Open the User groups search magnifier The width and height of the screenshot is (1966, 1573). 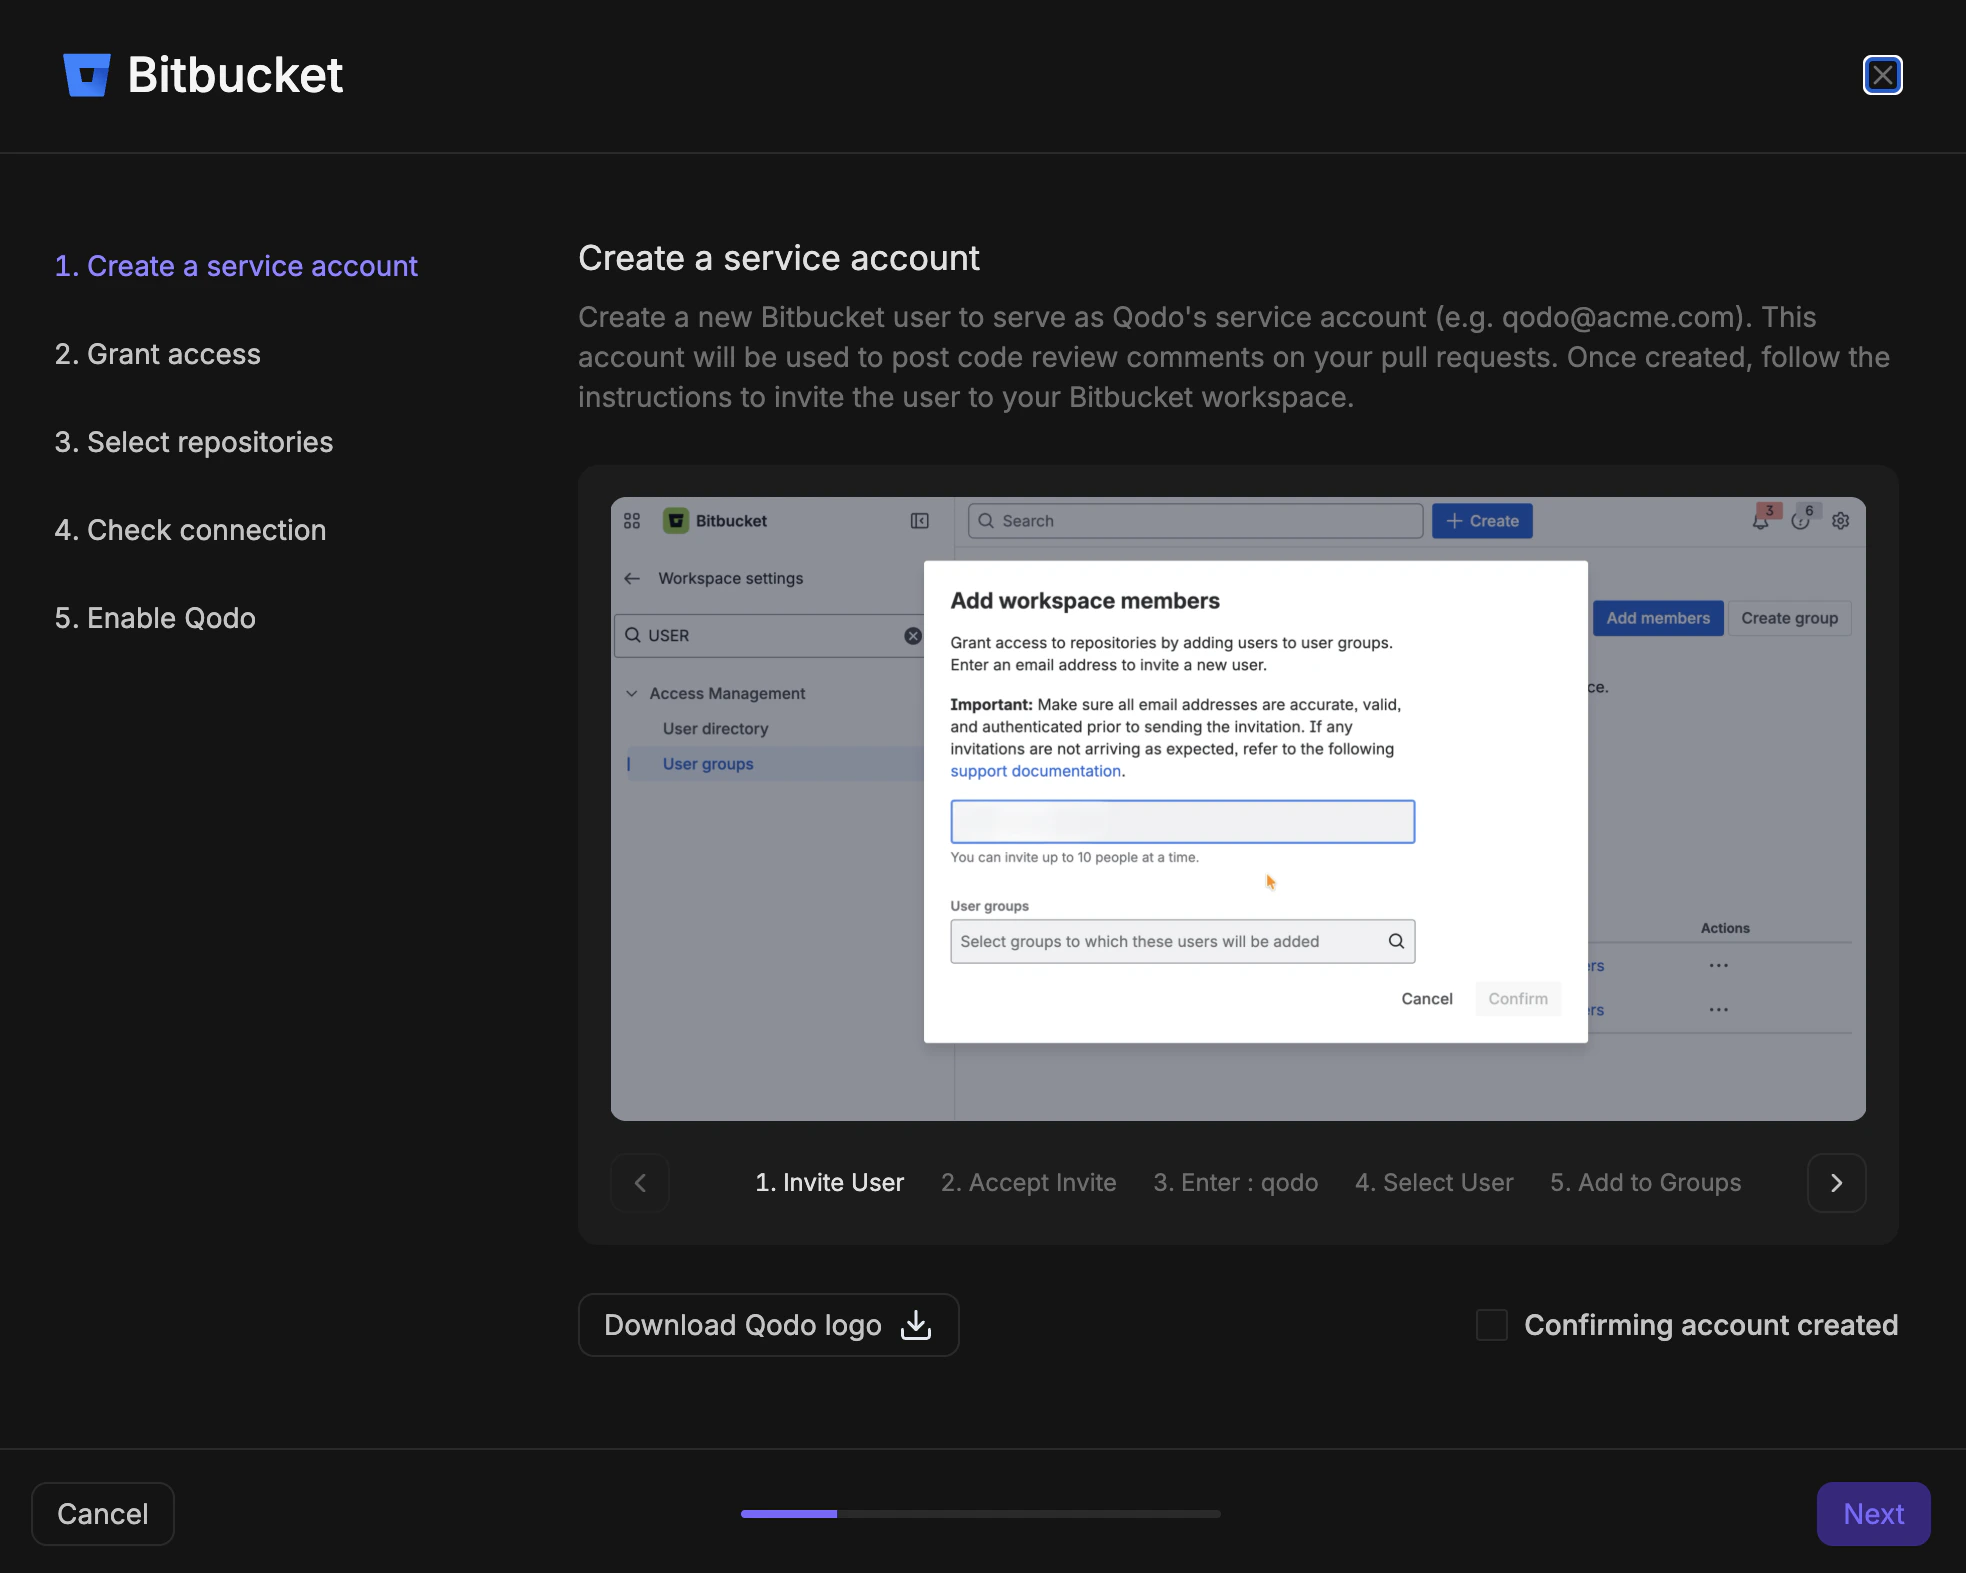pyautogui.click(x=1394, y=941)
